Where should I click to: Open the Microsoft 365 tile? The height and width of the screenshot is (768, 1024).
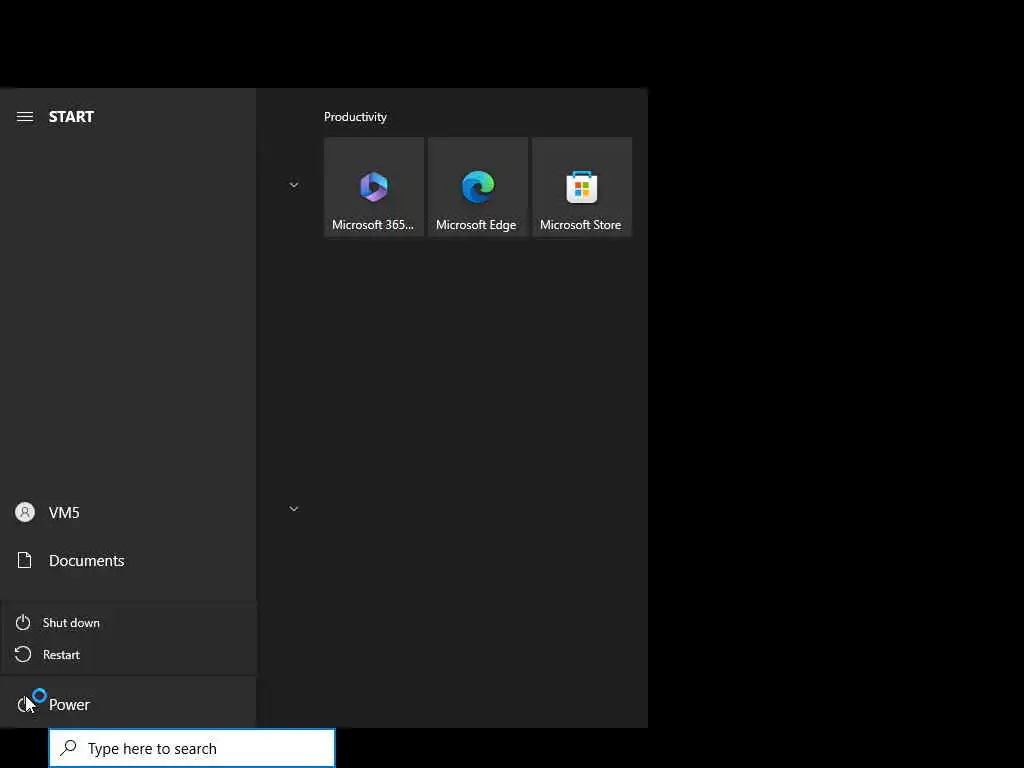point(374,187)
